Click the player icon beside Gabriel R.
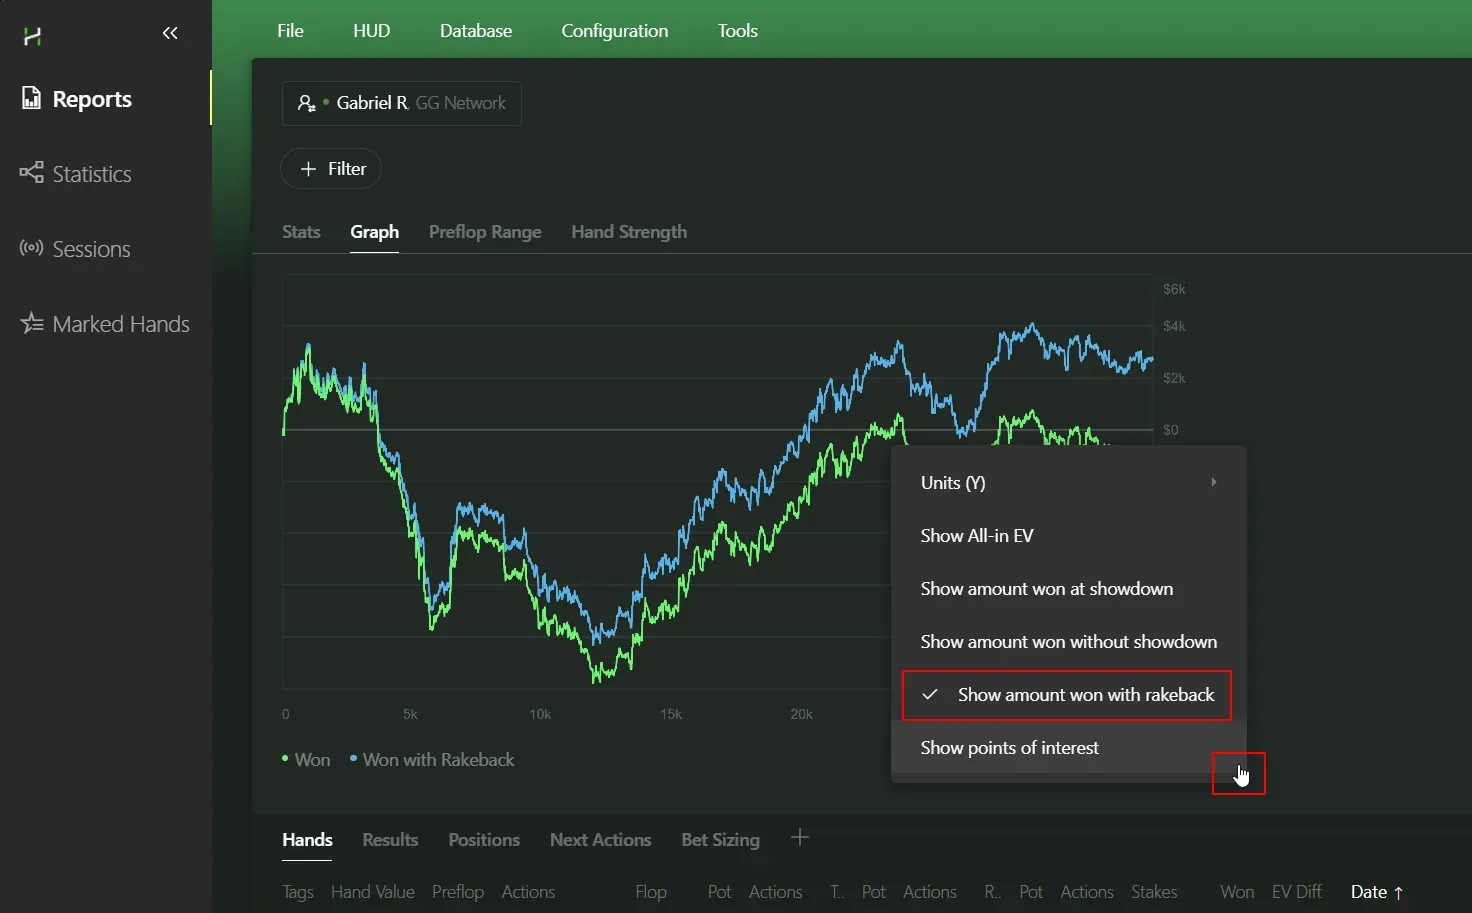This screenshot has height=913, width=1472. [x=307, y=103]
